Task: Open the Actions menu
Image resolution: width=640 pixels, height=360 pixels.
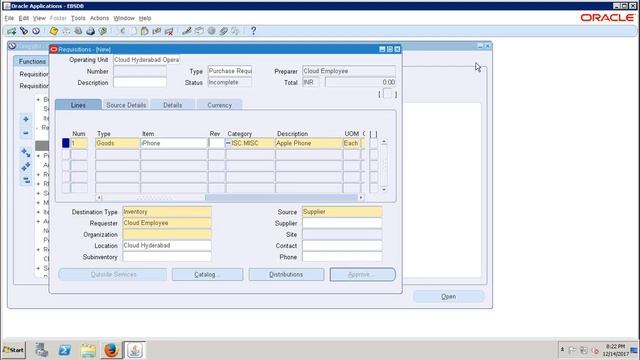Action: point(99,18)
